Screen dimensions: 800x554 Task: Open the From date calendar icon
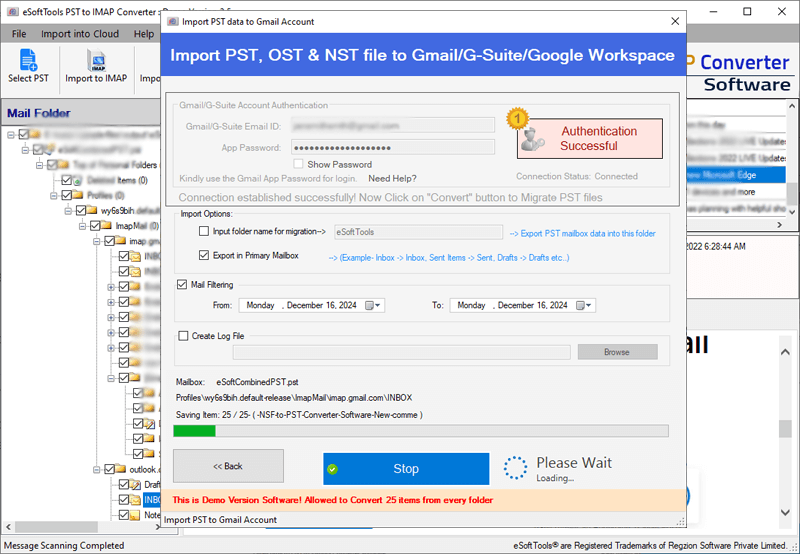coord(369,305)
